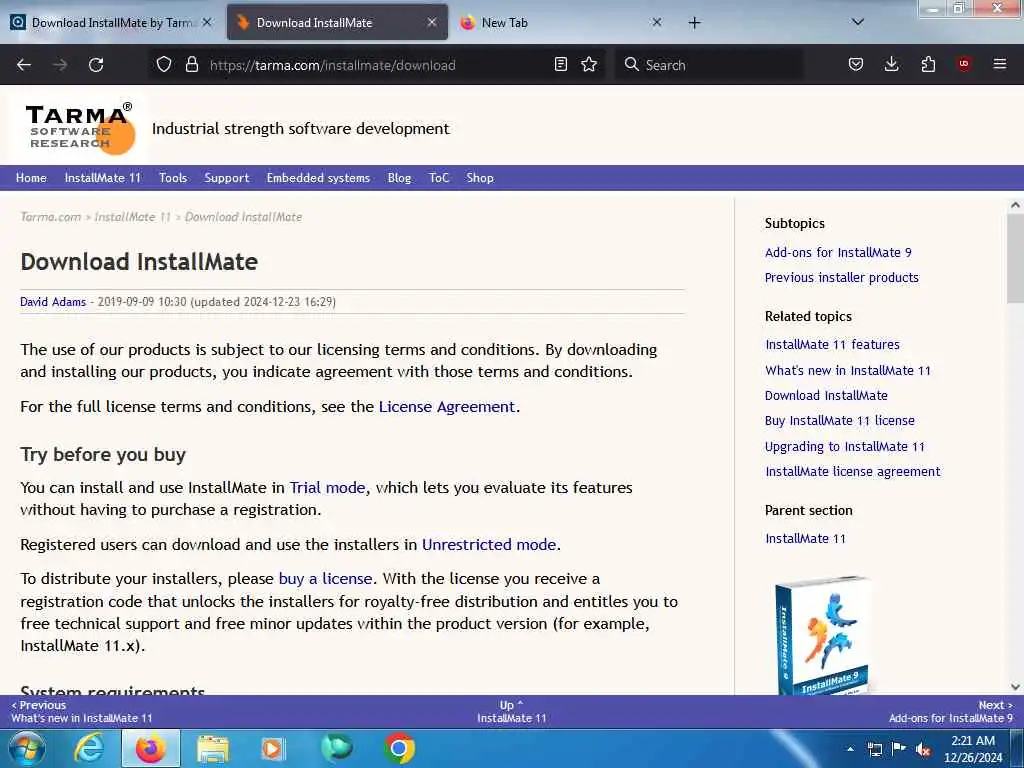
Task: Open Windows Media Player taskbar icon
Action: point(273,748)
